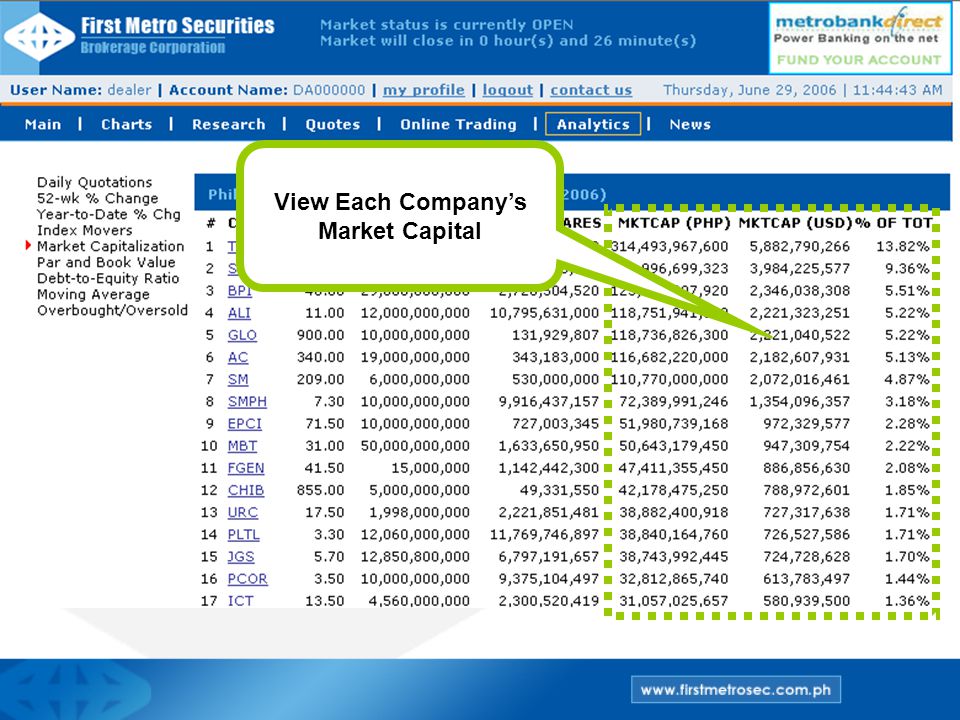
Task: Open the JGS stock link
Action: [241, 556]
